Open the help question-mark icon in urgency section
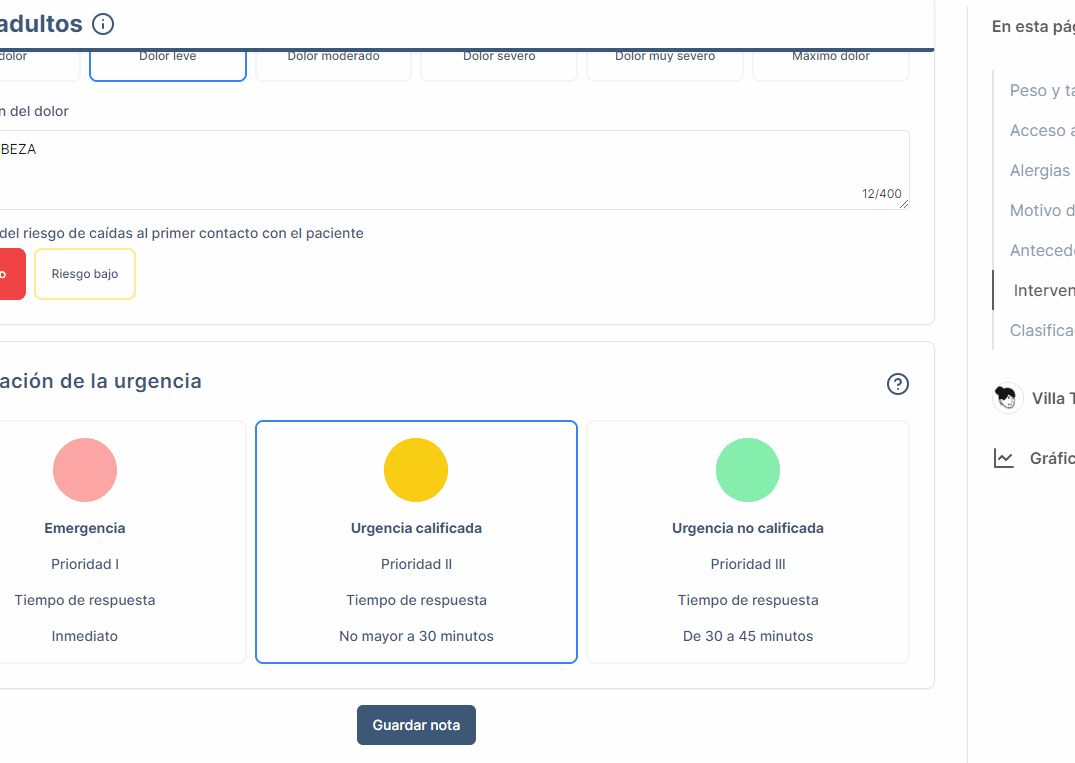 pyautogui.click(x=897, y=384)
